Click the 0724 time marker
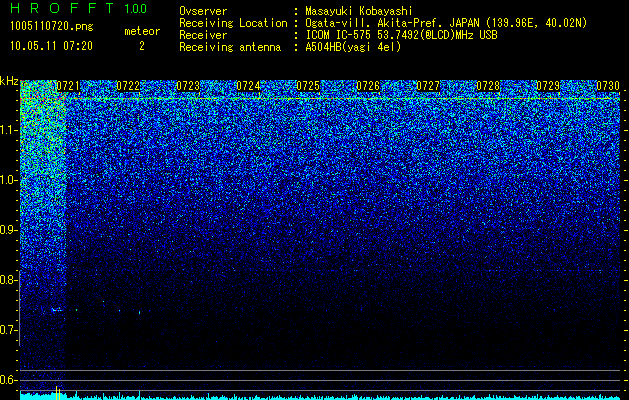 [248, 86]
